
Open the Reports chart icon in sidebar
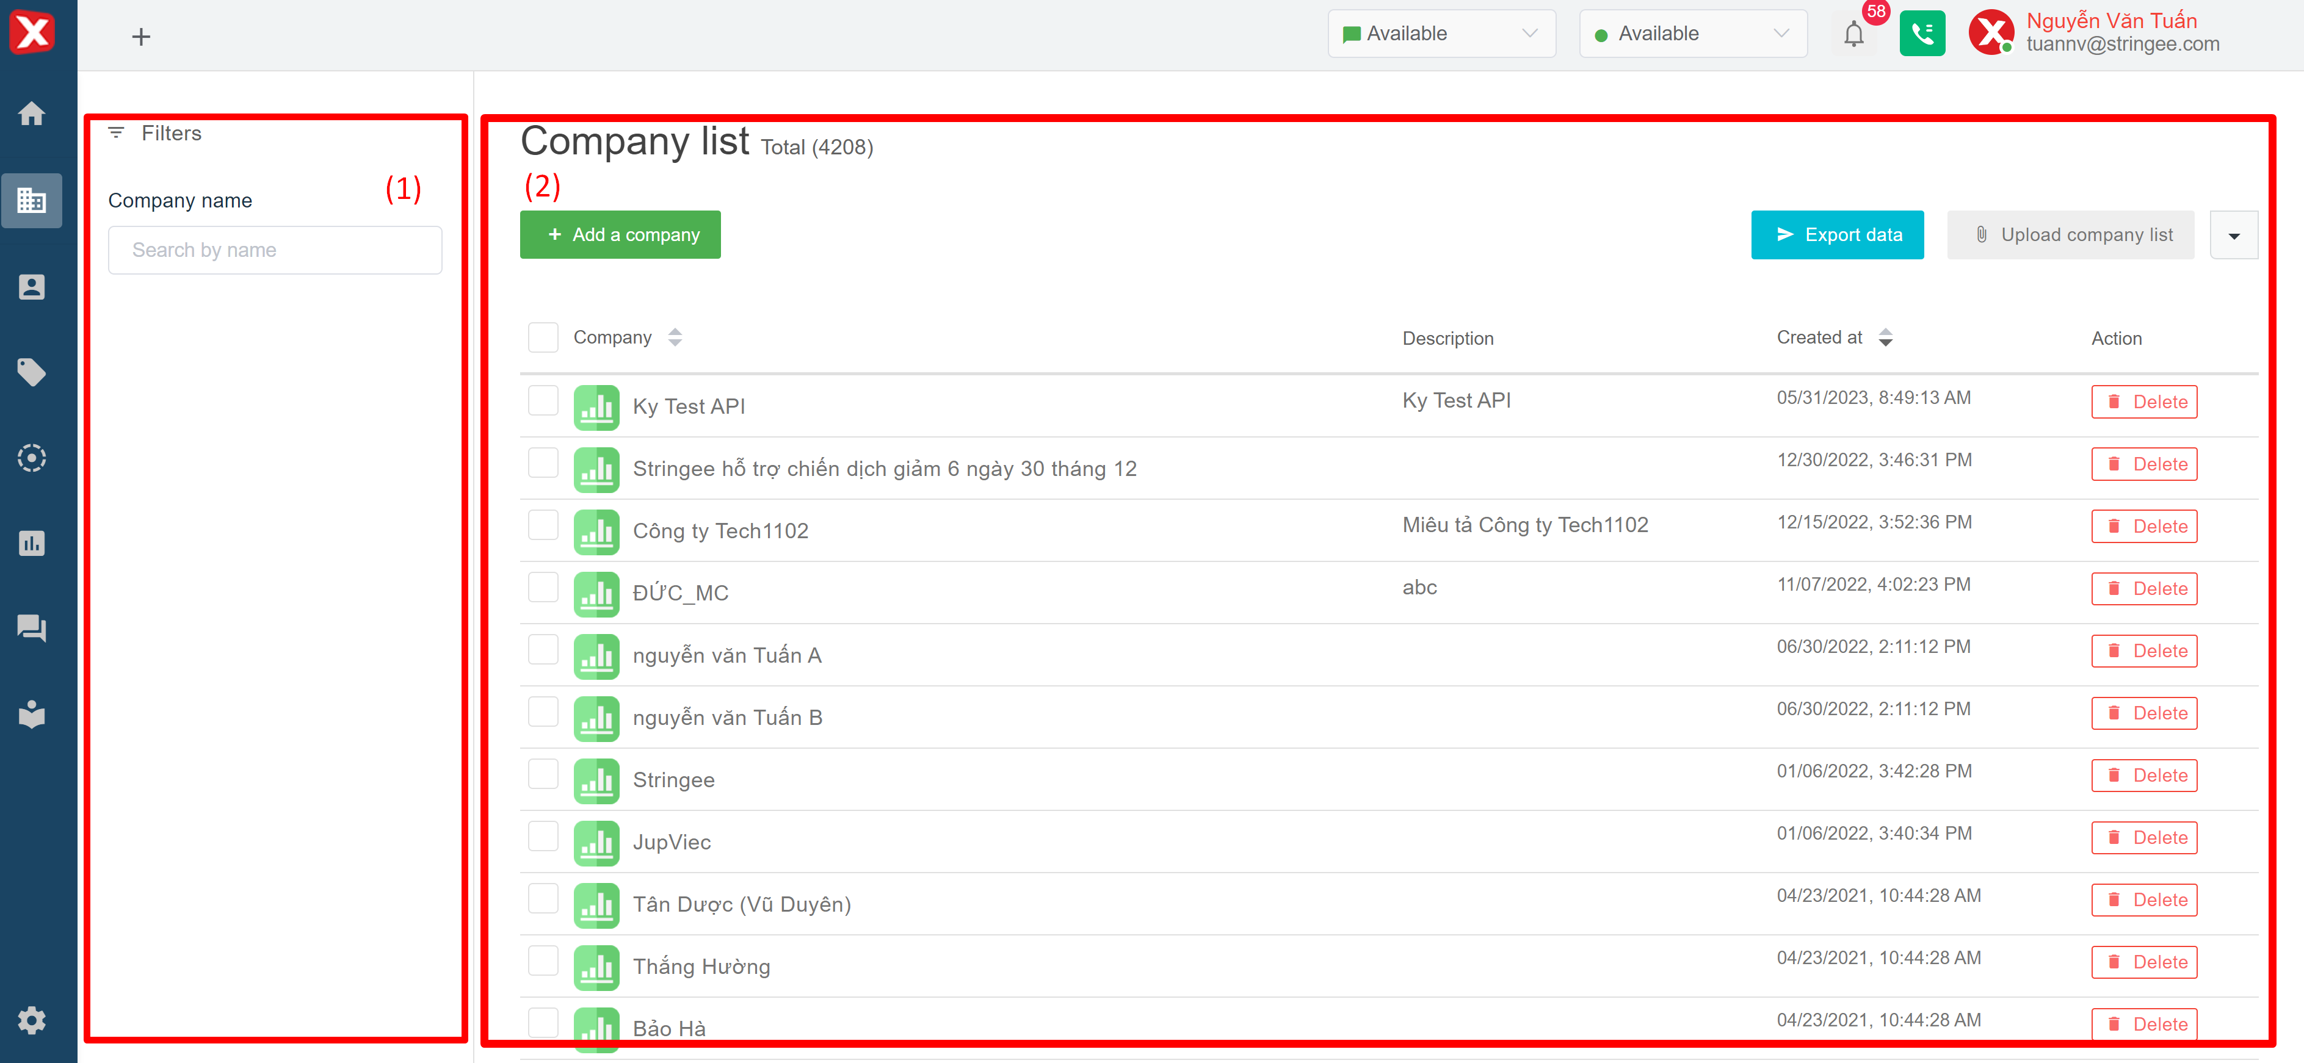click(32, 543)
